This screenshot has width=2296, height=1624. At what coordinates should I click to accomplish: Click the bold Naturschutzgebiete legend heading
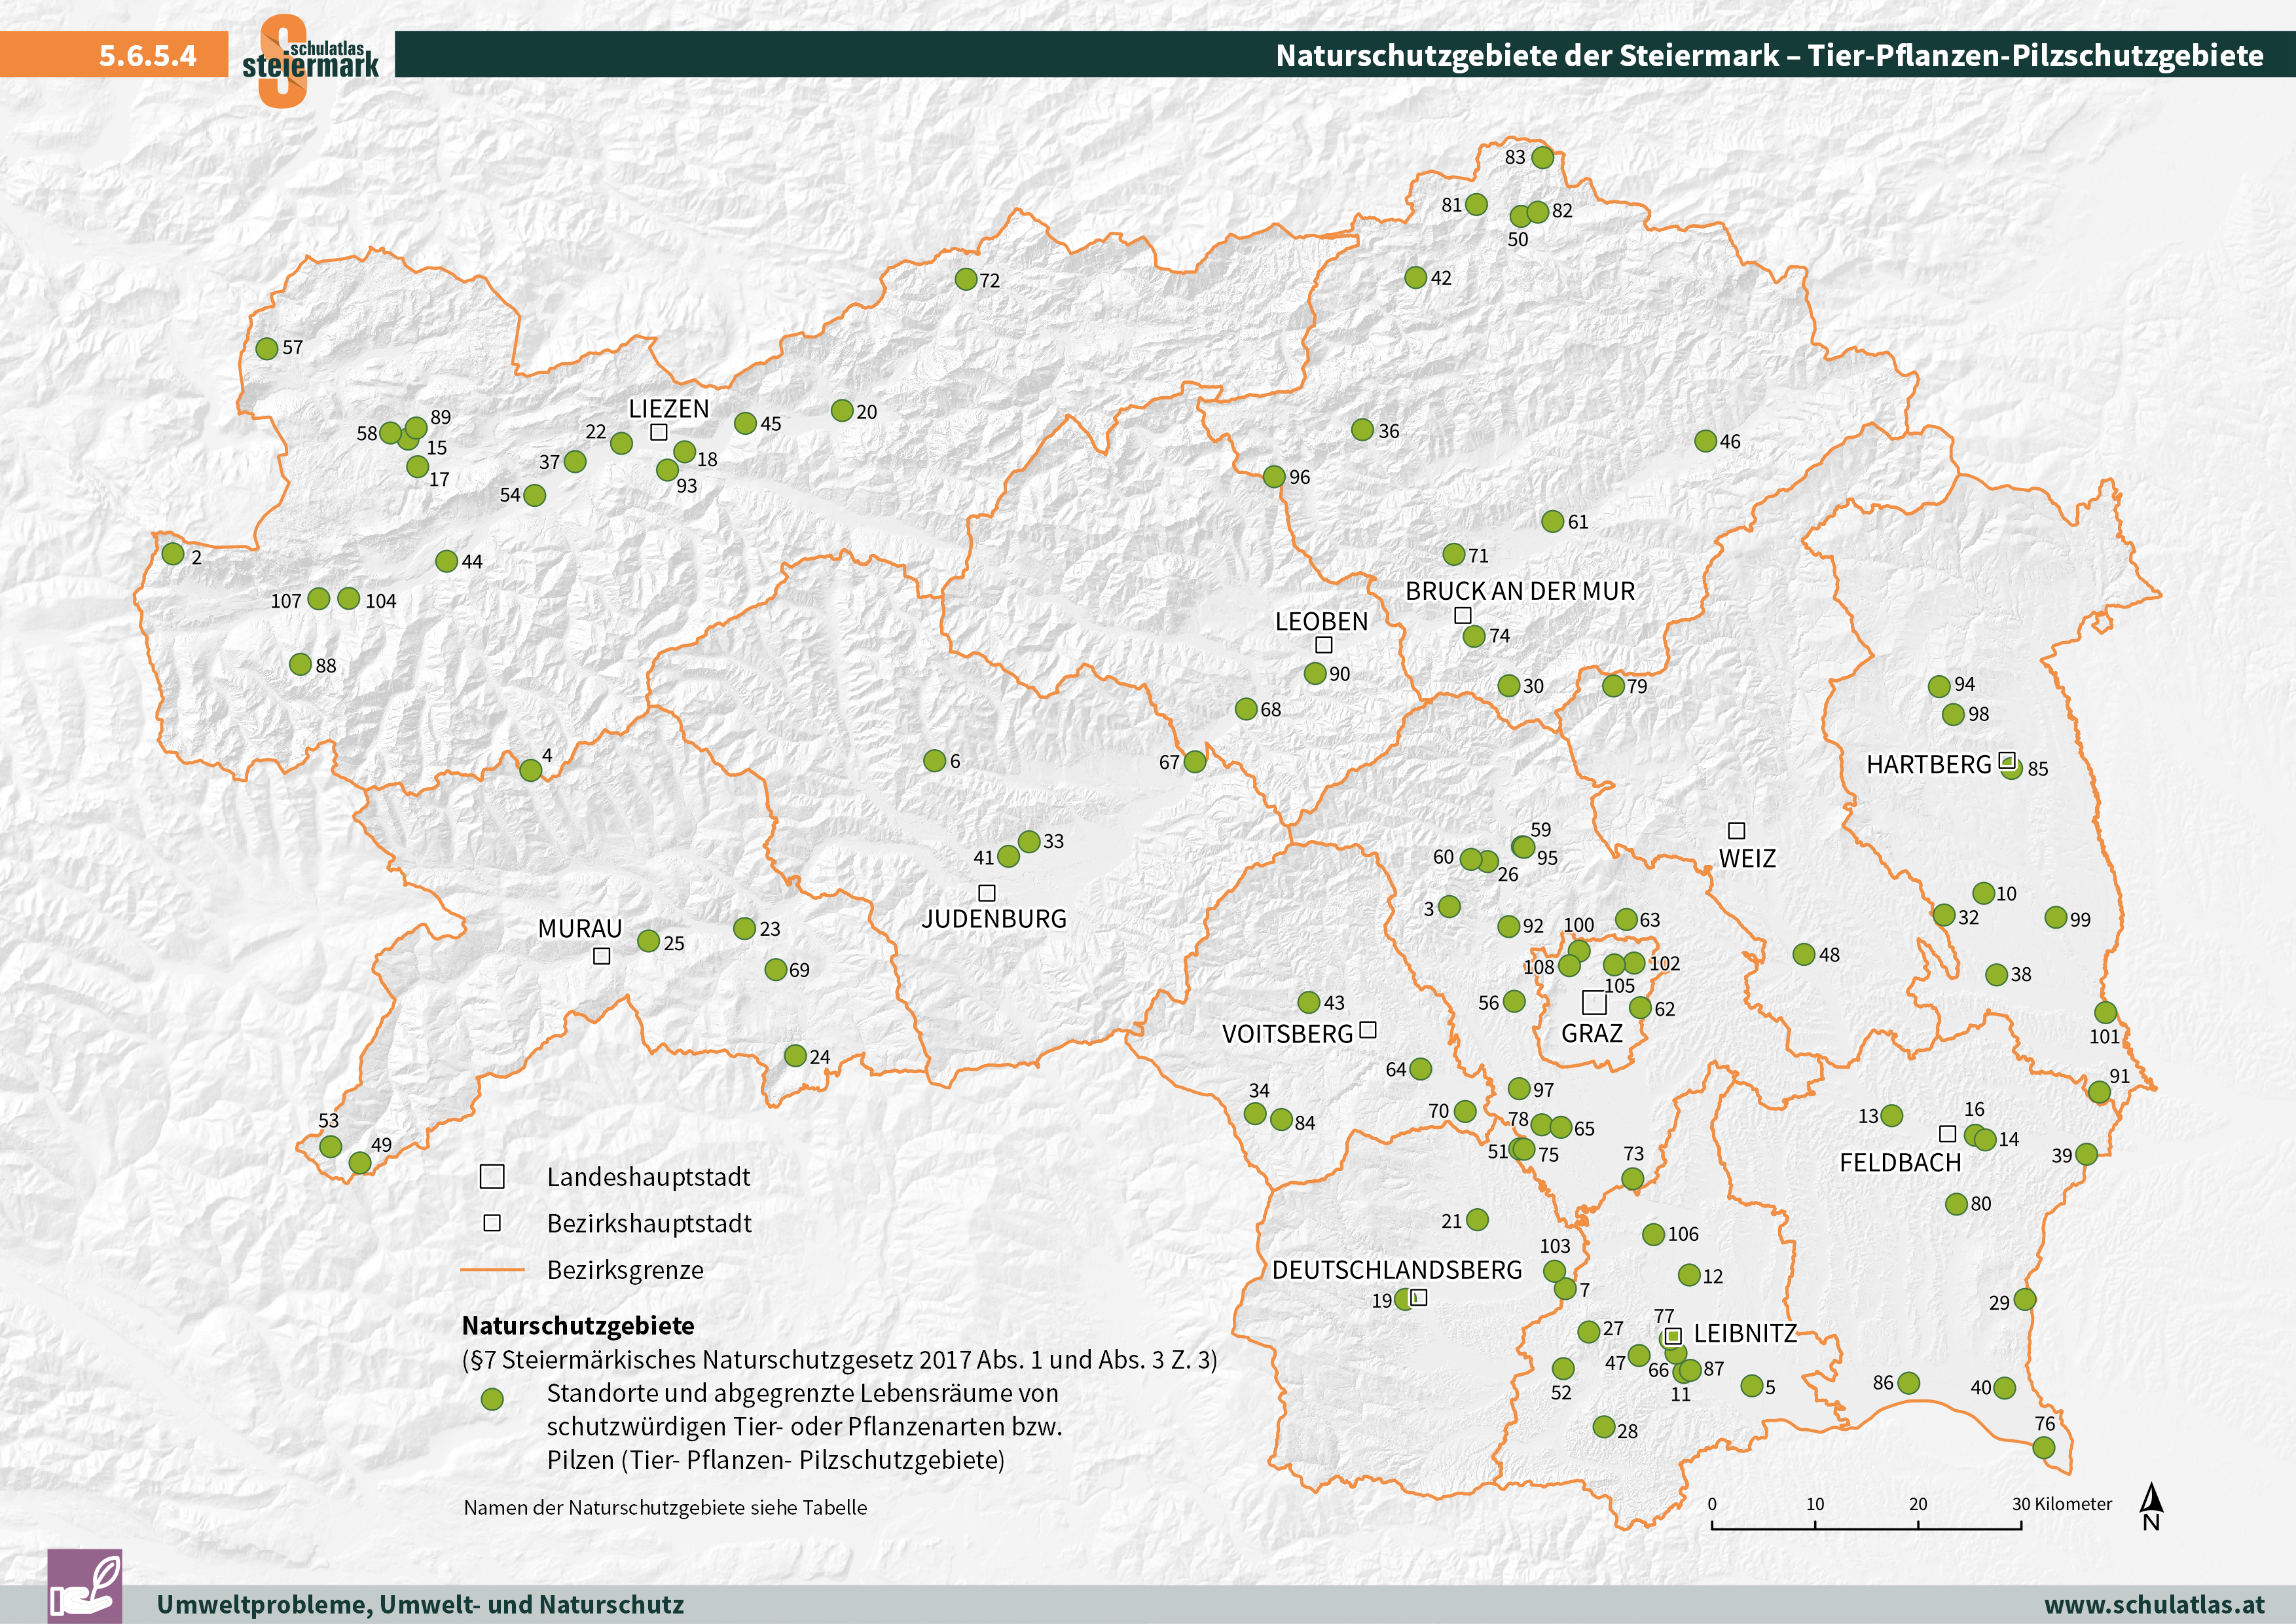pos(578,1326)
